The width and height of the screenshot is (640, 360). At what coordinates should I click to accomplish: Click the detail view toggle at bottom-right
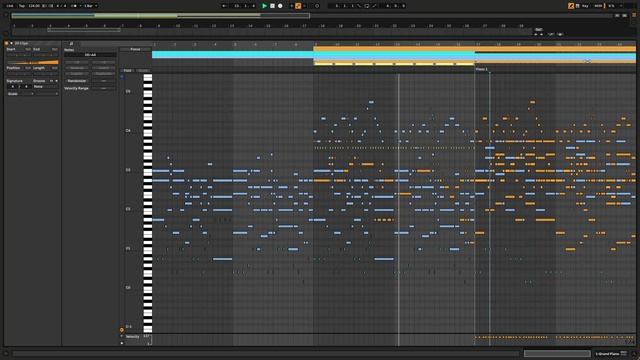634,354
